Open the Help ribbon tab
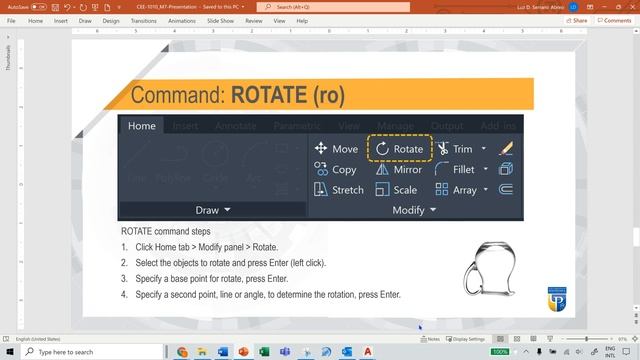The height and width of the screenshot is (360, 640). [x=302, y=21]
